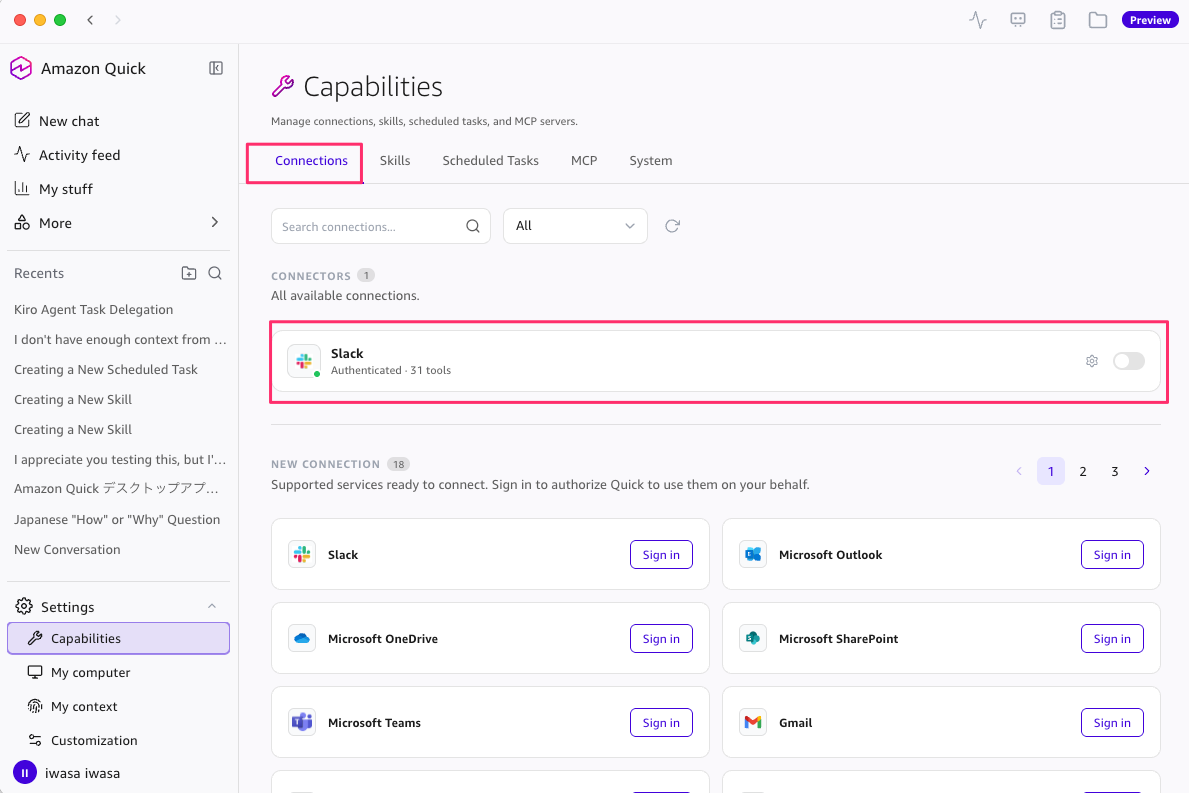Open "I don't have enough context" chat

click(x=118, y=340)
